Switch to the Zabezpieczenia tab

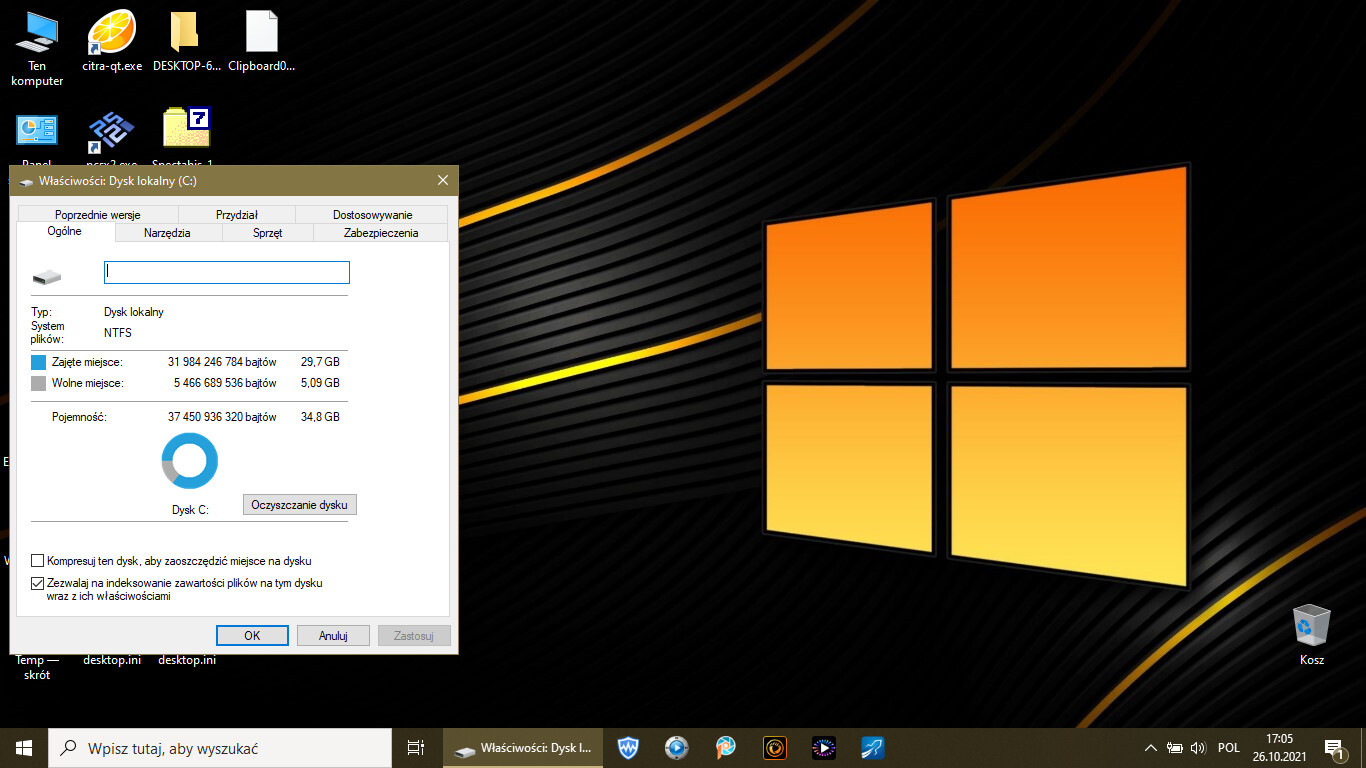coord(381,233)
